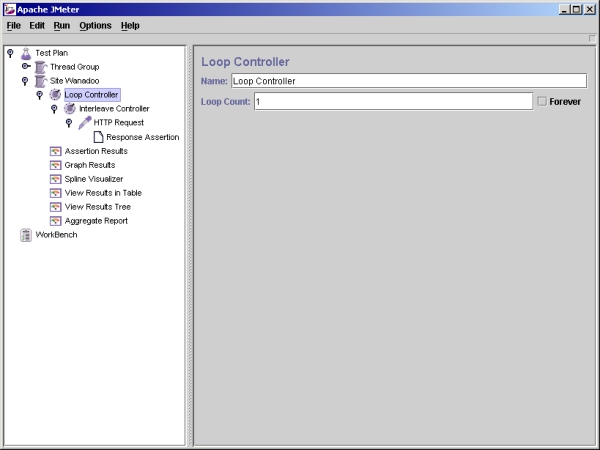Click the Aggregate Report listener icon
The width and height of the screenshot is (600, 450).
56,221
